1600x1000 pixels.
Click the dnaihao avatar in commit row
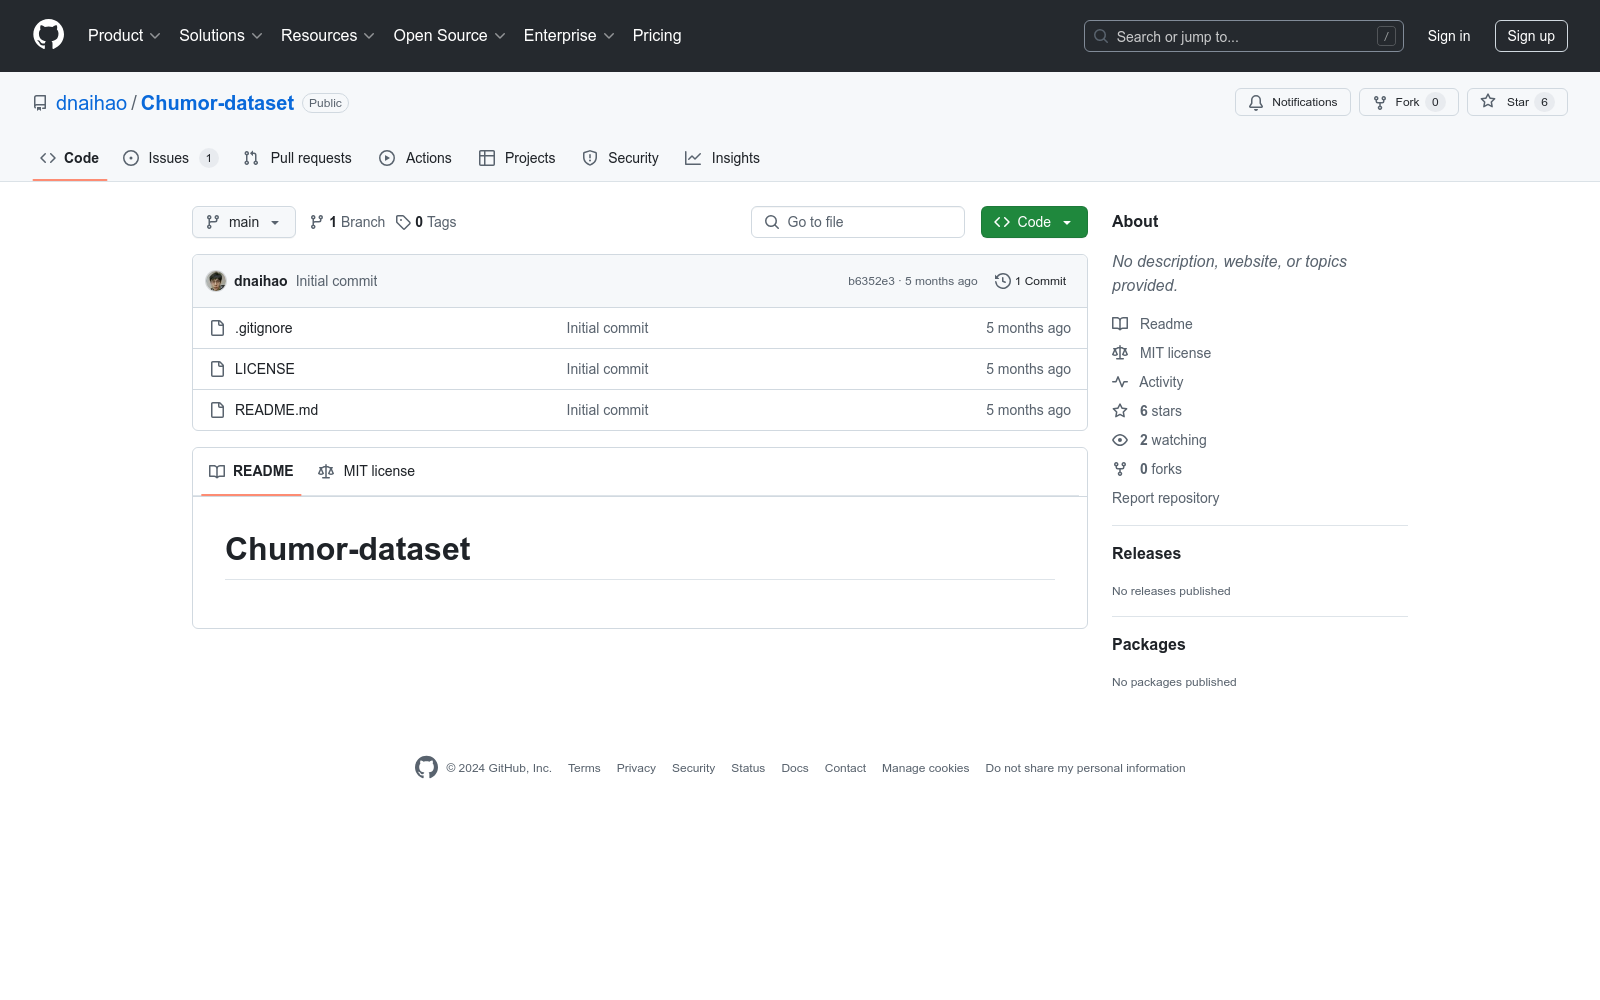[216, 281]
